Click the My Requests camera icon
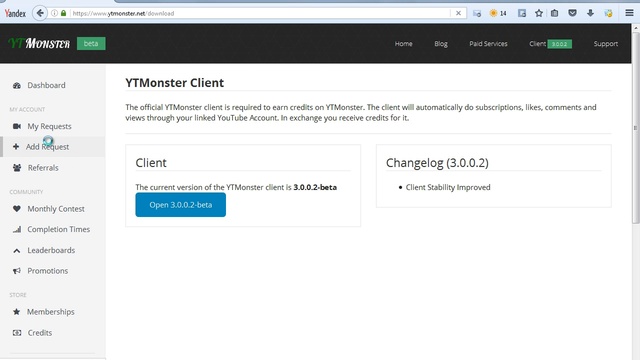This screenshot has width=640, height=360. [x=17, y=126]
